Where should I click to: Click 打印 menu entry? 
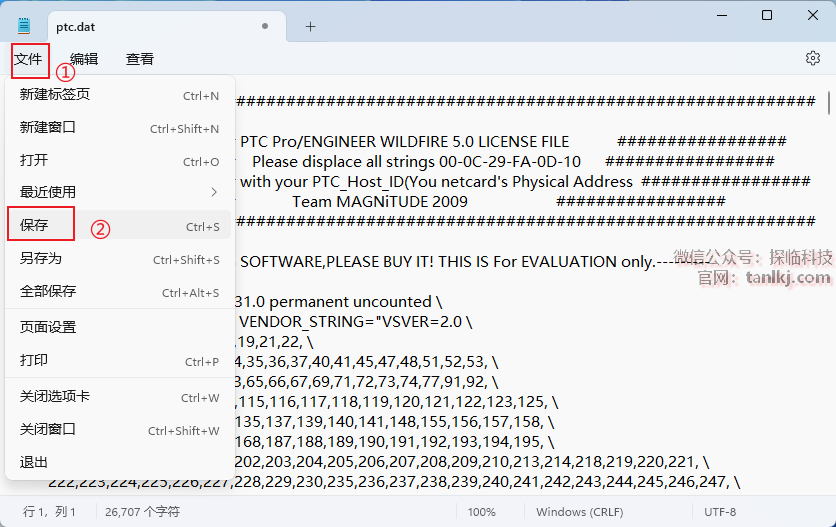[x=34, y=360]
